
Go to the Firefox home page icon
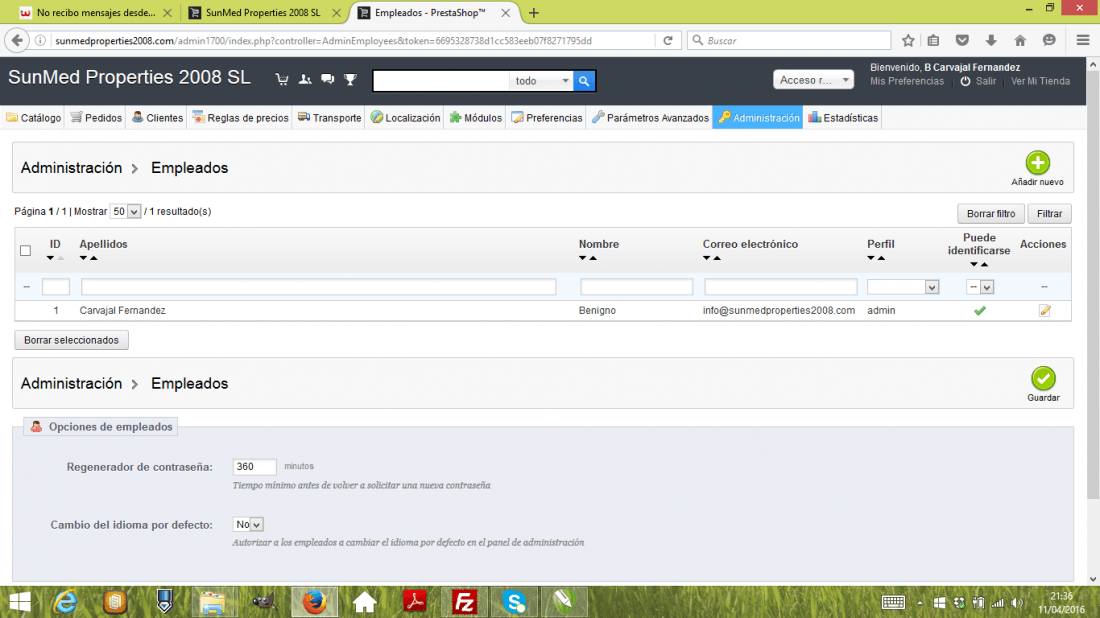pyautogui.click(x=1020, y=41)
